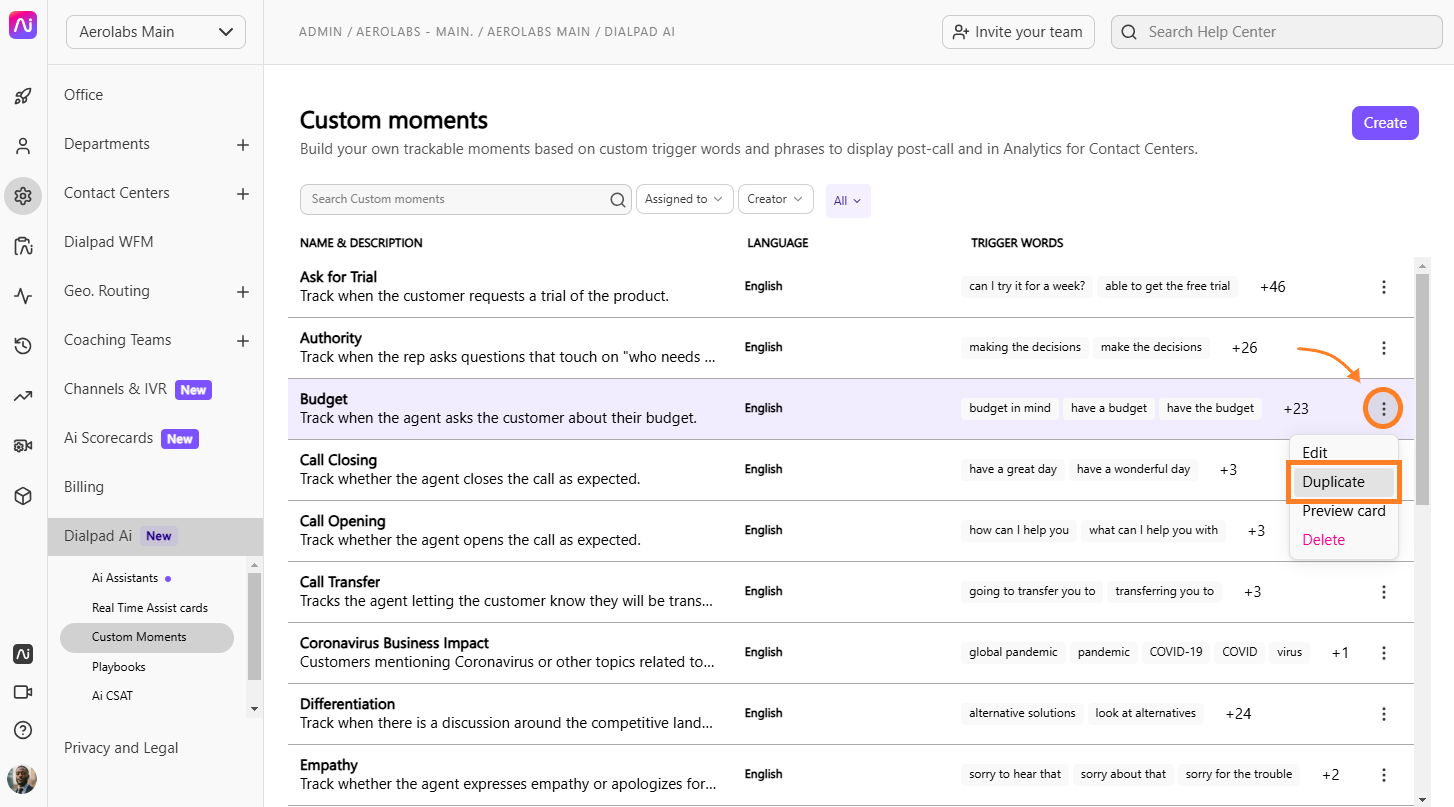Choose Duplicate from the context menu

click(x=1343, y=482)
